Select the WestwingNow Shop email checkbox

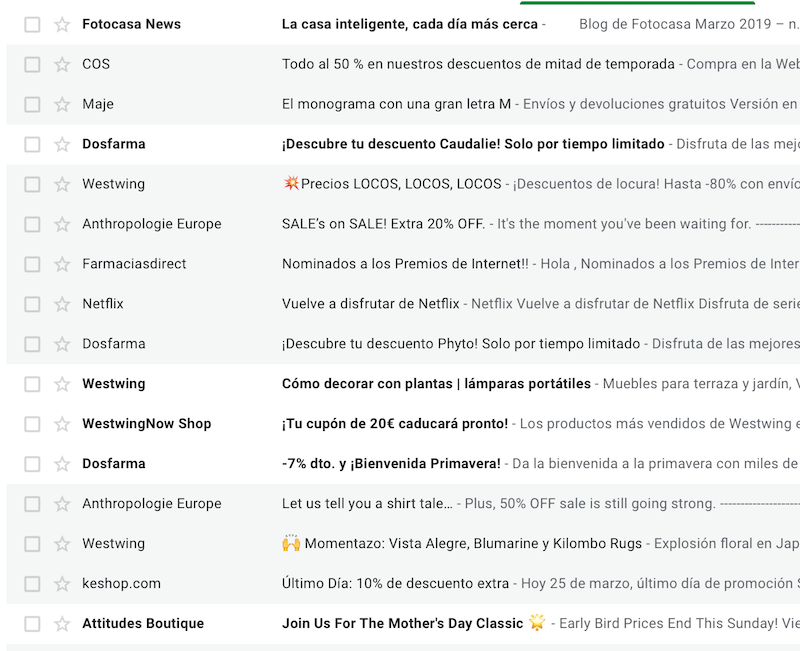click(x=32, y=424)
